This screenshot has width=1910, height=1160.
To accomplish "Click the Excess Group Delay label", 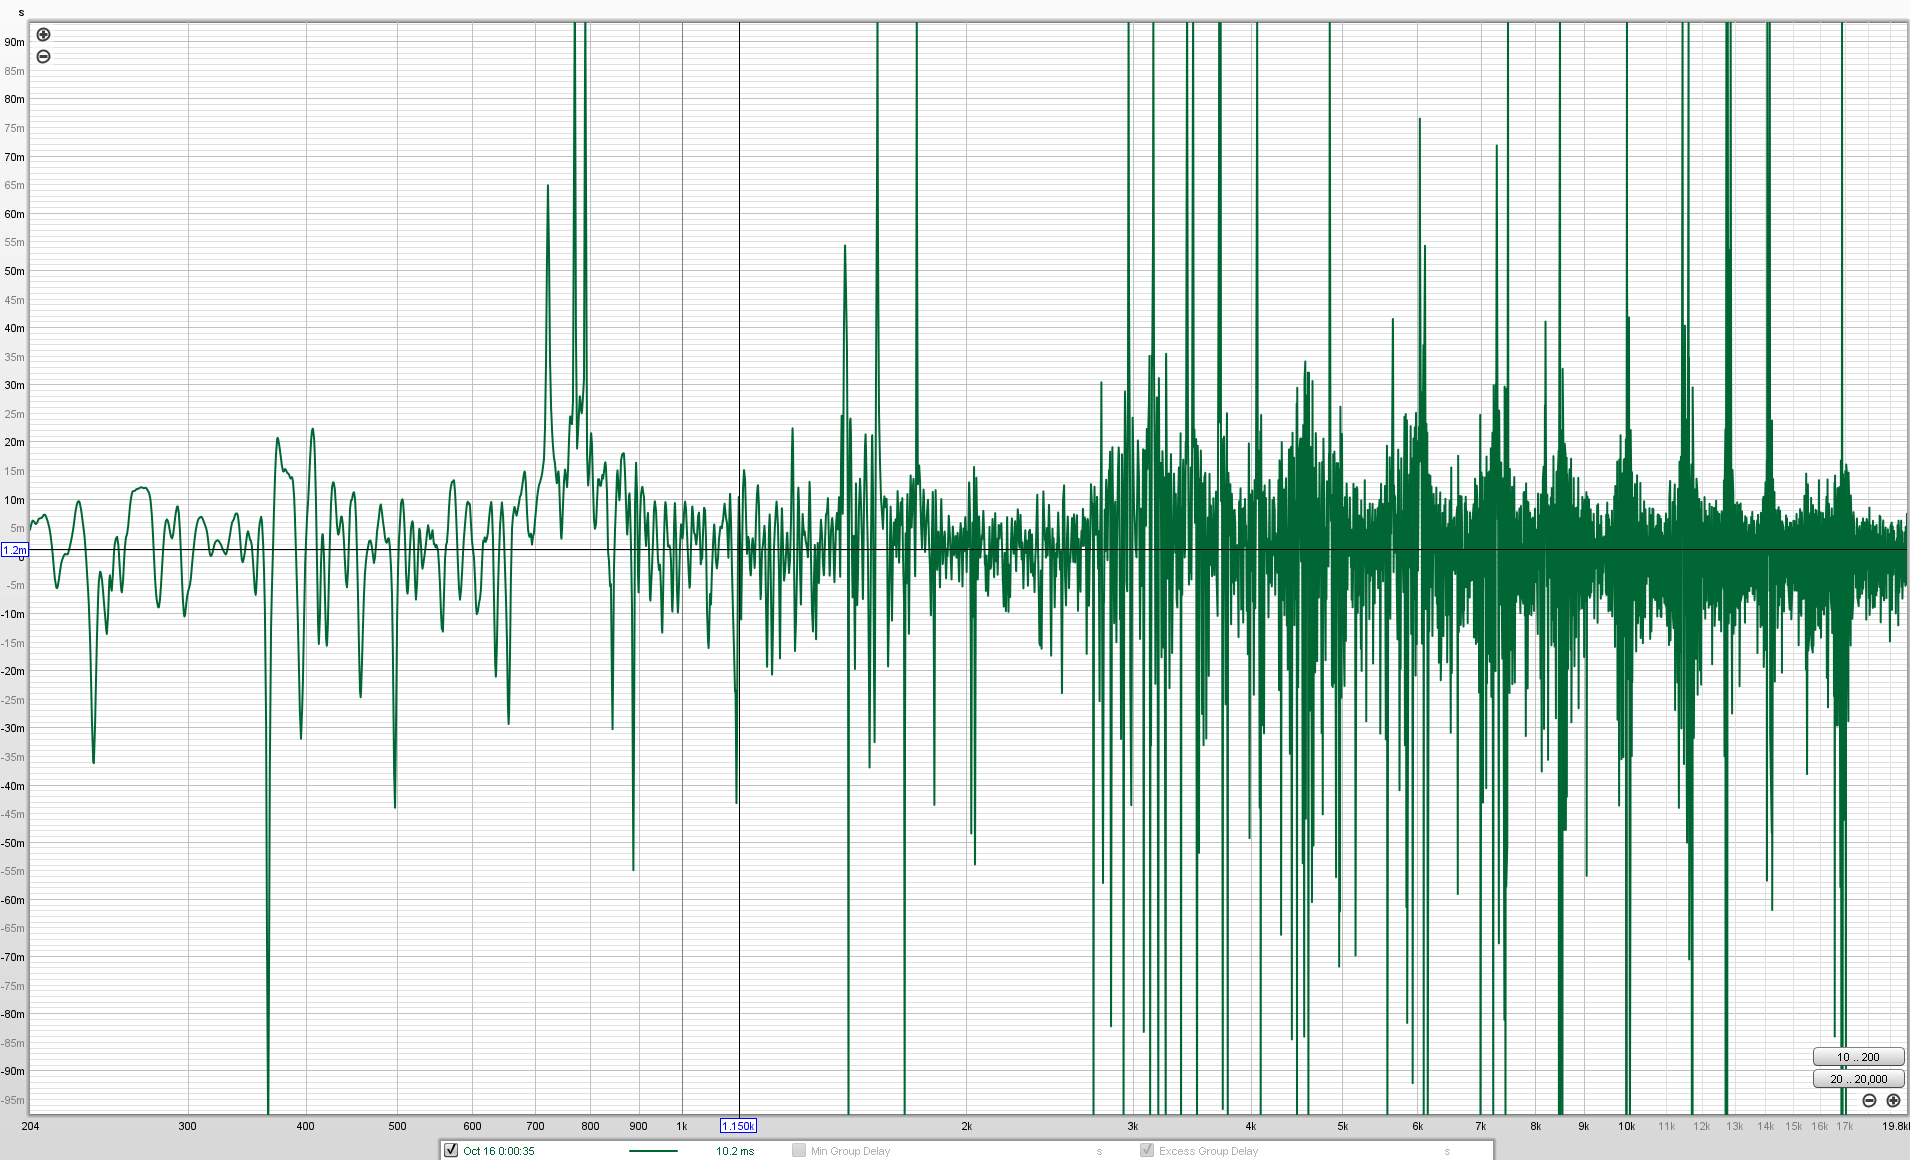I will point(1208,1151).
